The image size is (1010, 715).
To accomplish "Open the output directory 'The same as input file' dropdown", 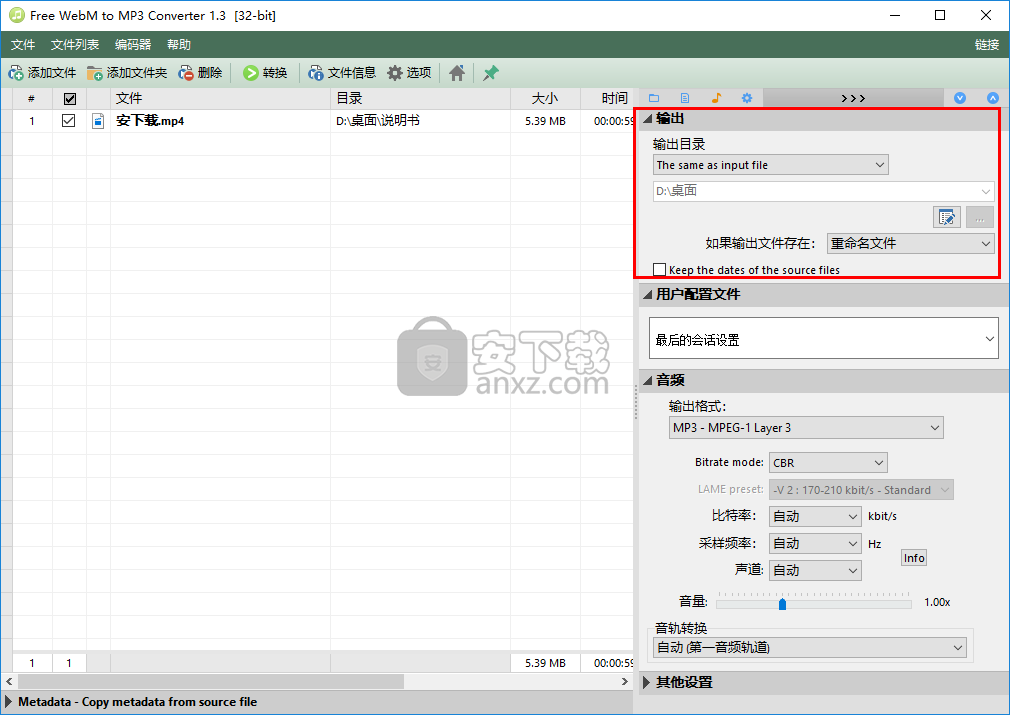I will point(770,165).
